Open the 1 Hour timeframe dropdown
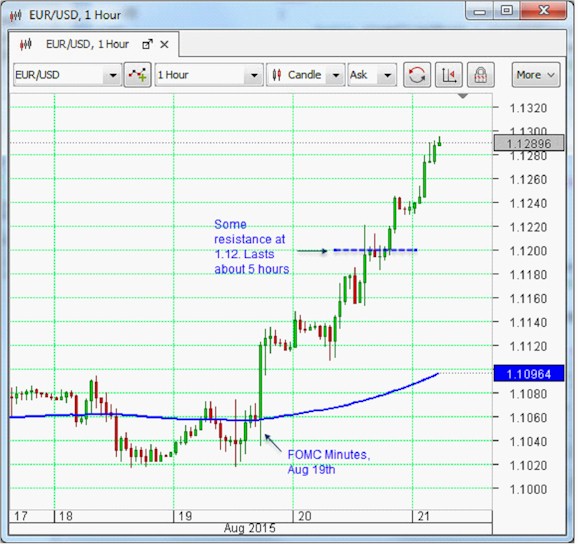This screenshot has height=546, width=580. point(209,75)
